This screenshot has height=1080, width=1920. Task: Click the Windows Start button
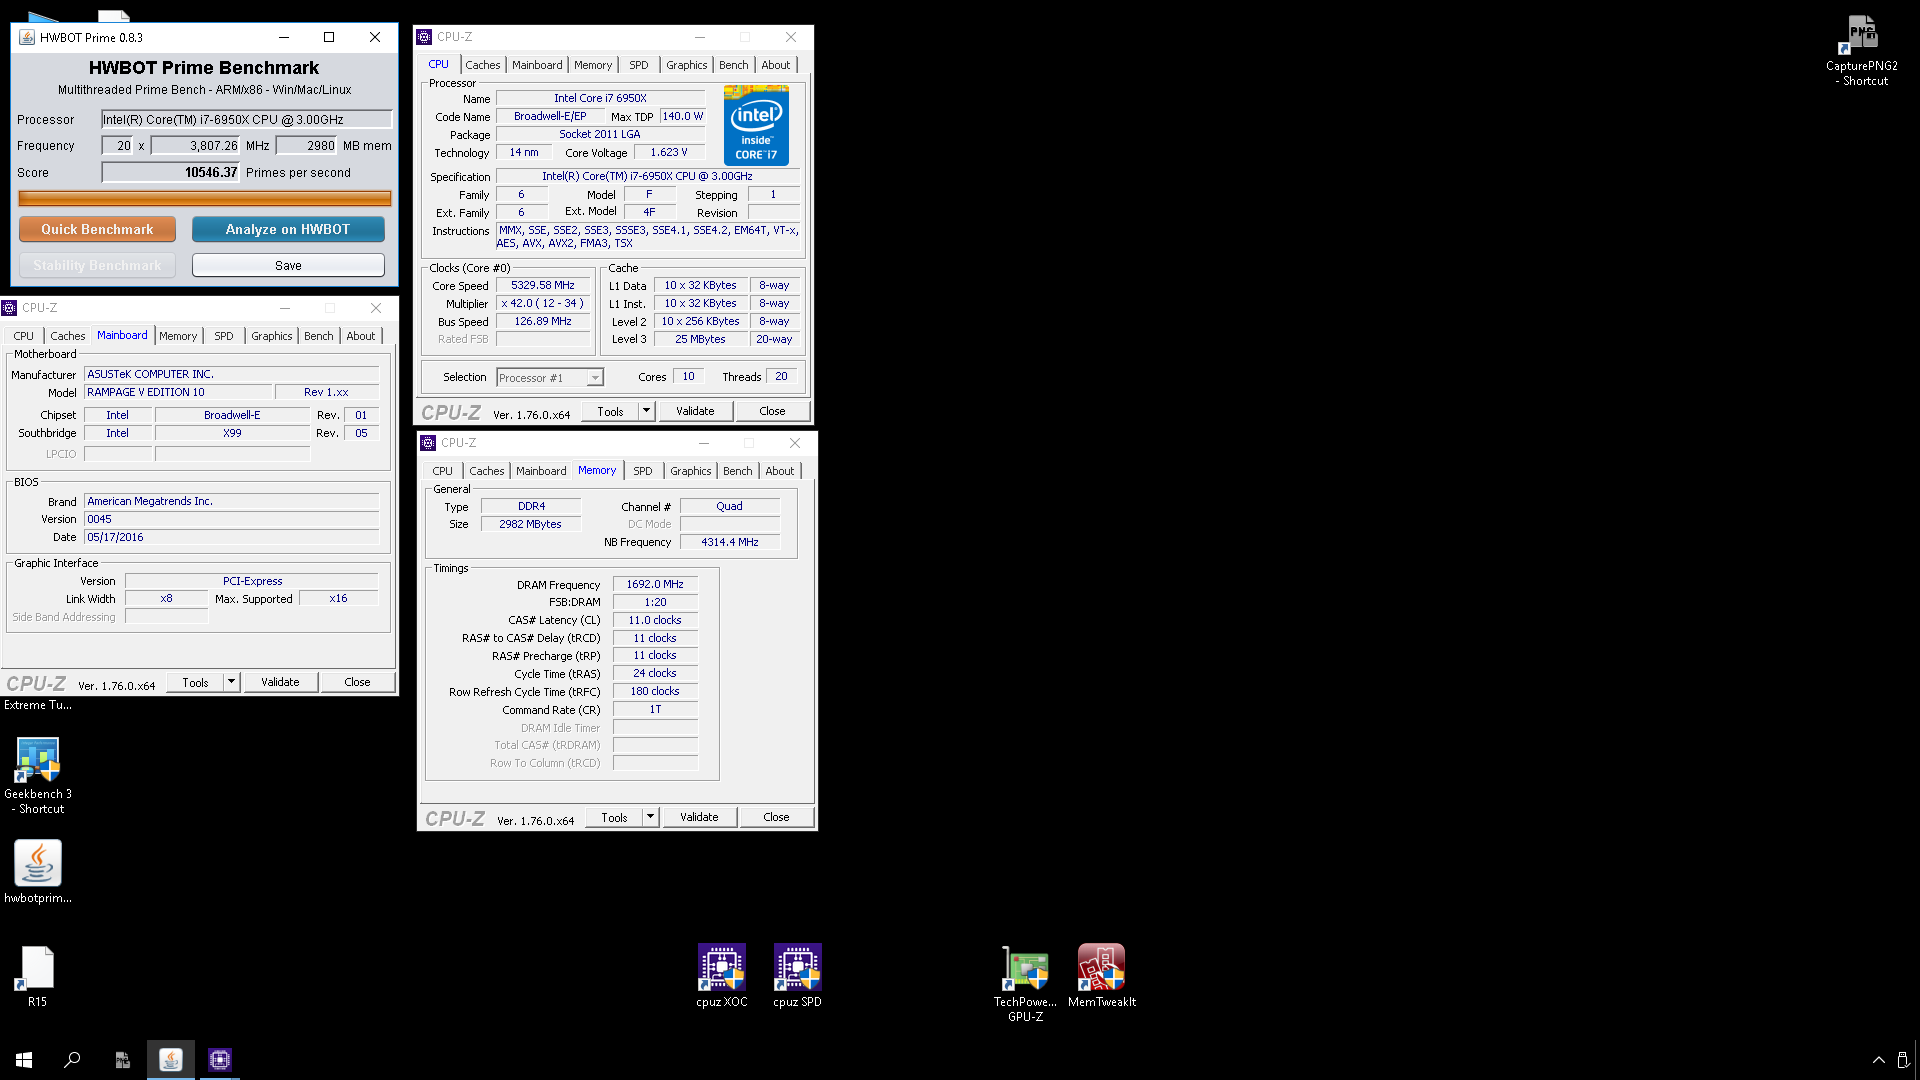[24, 1059]
